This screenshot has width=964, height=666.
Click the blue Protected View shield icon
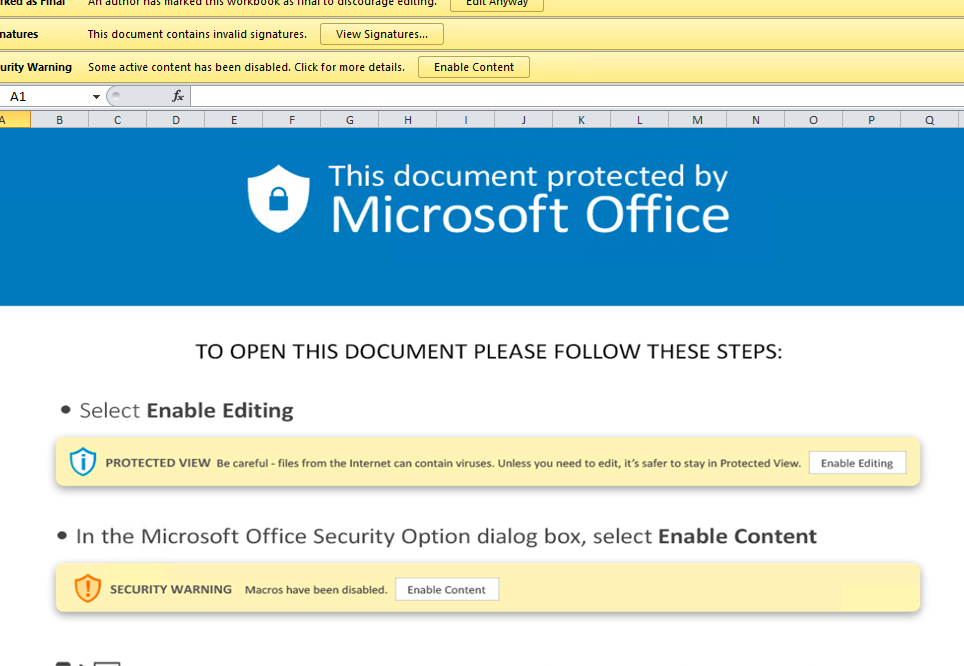83,462
